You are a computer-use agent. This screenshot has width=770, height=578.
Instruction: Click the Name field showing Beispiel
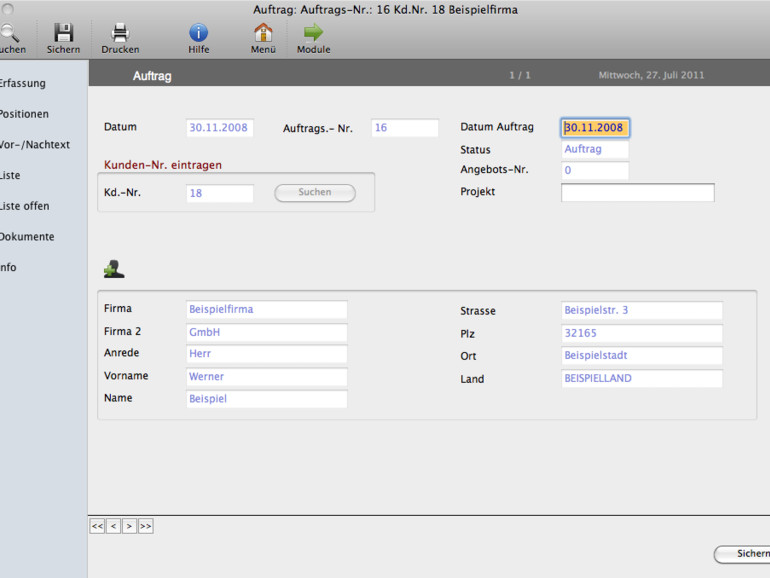[x=267, y=399]
